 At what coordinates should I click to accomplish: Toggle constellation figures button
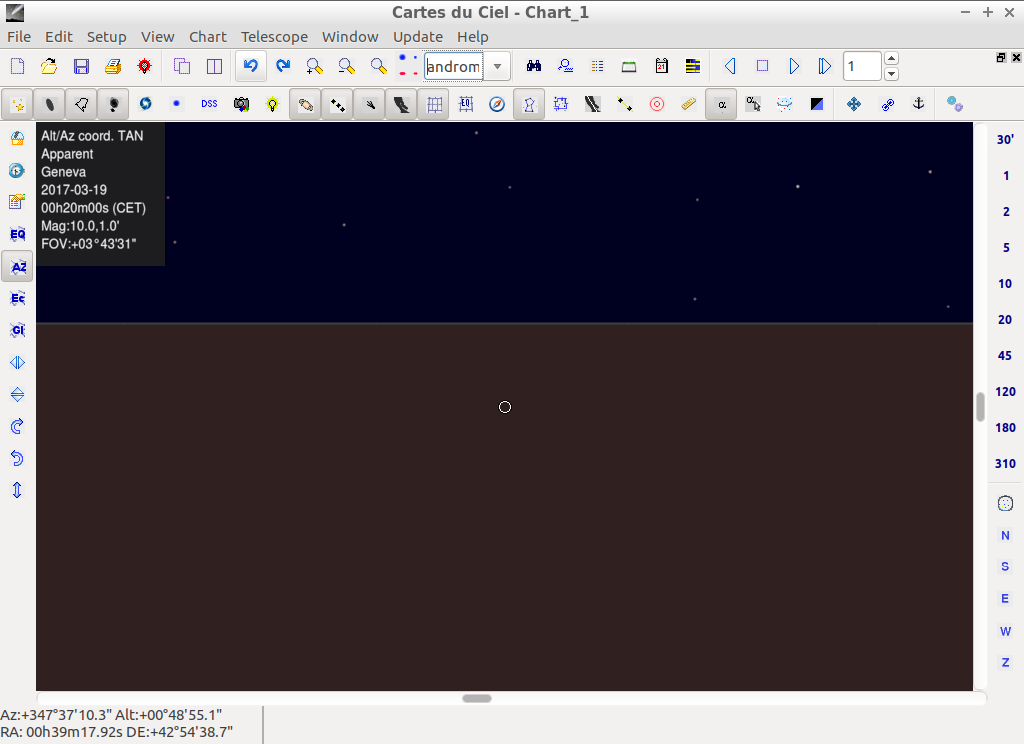click(x=529, y=105)
